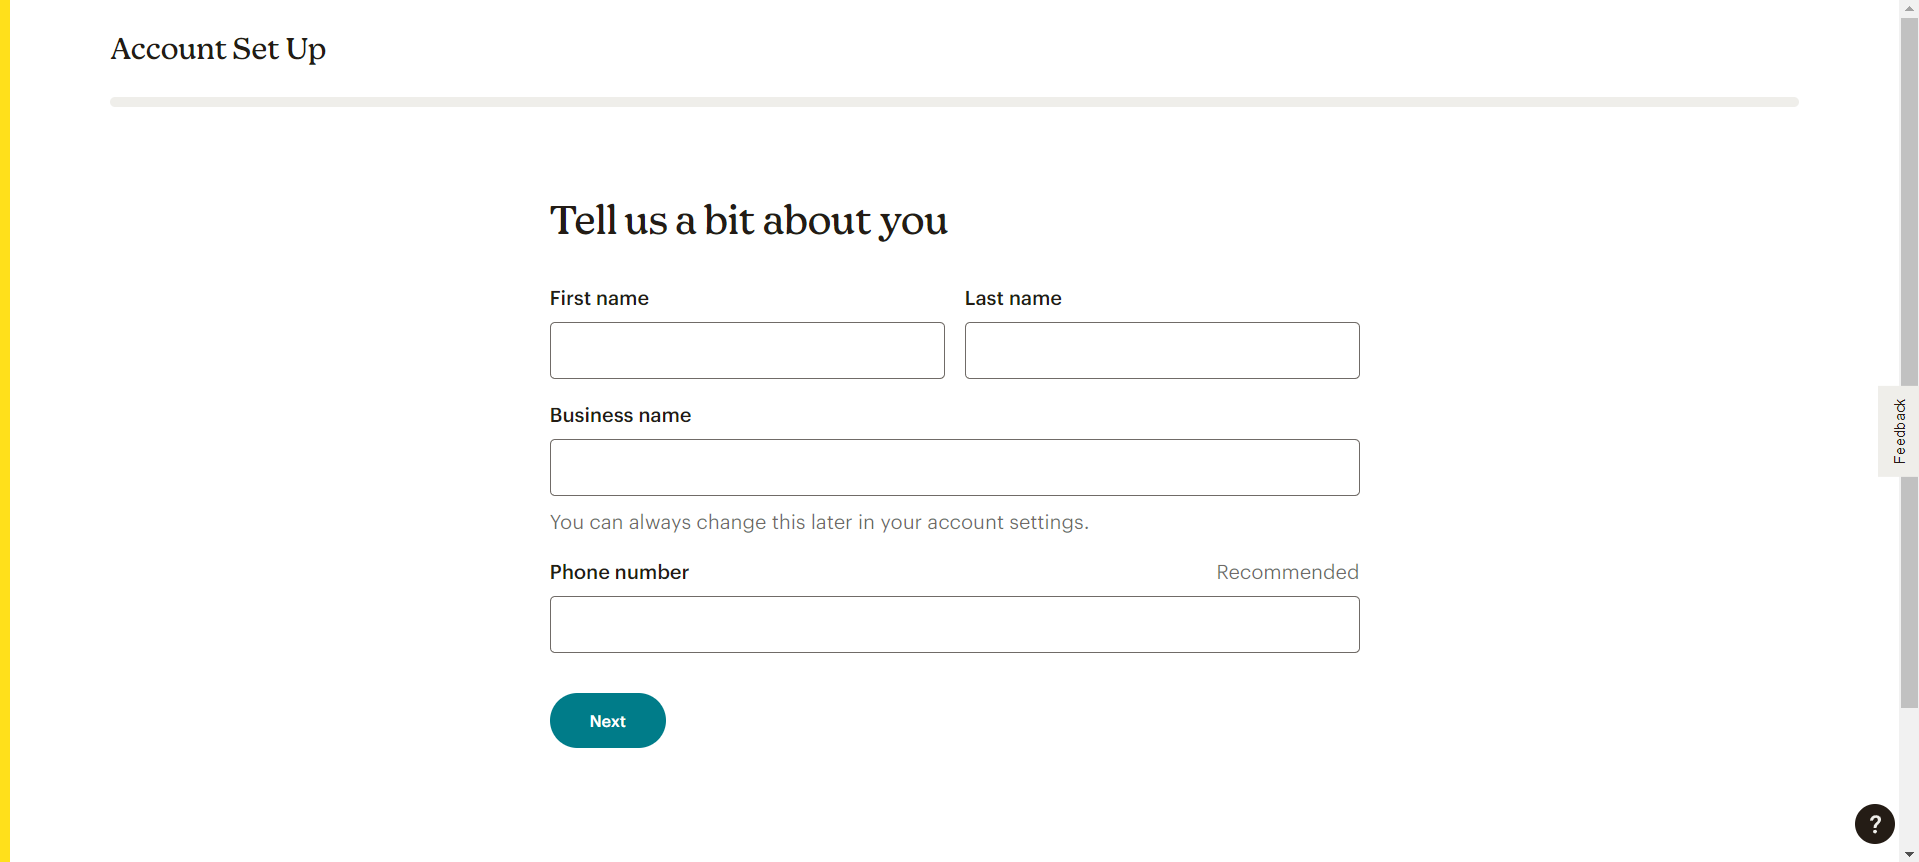Click the yellow strip on left edge

[x=5, y=431]
